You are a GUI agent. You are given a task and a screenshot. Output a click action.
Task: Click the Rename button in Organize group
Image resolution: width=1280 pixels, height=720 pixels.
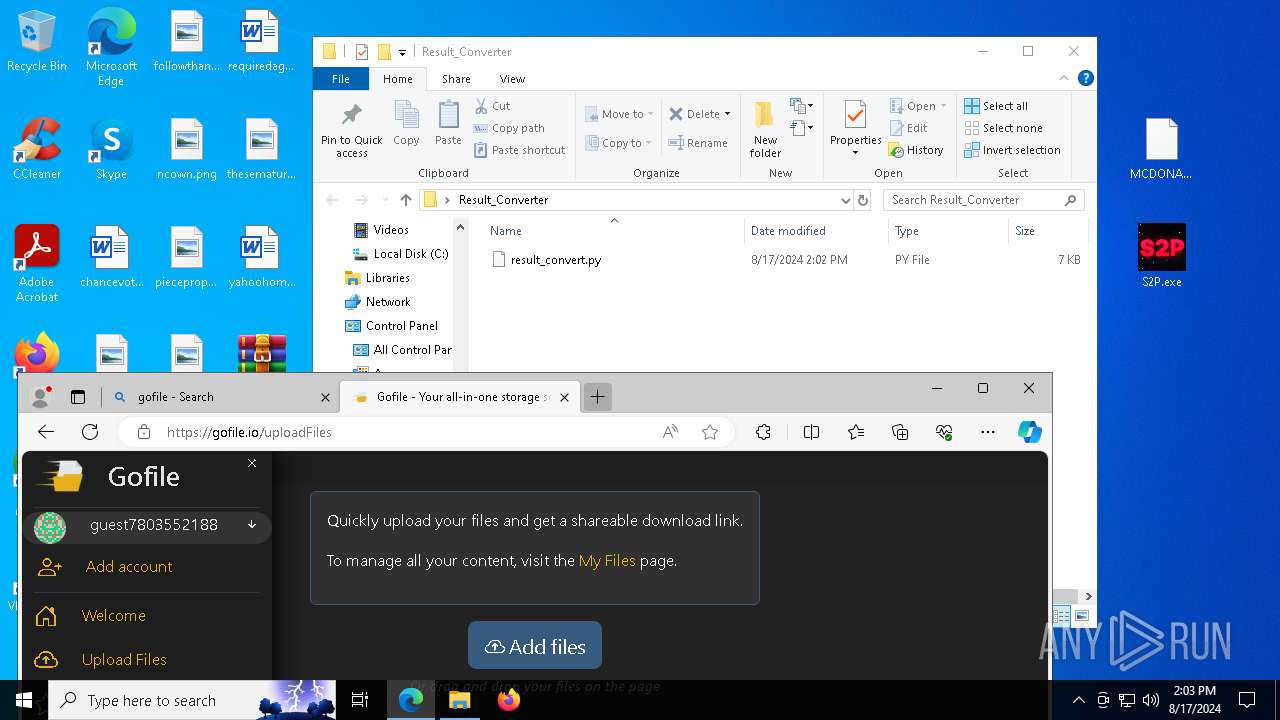click(698, 143)
